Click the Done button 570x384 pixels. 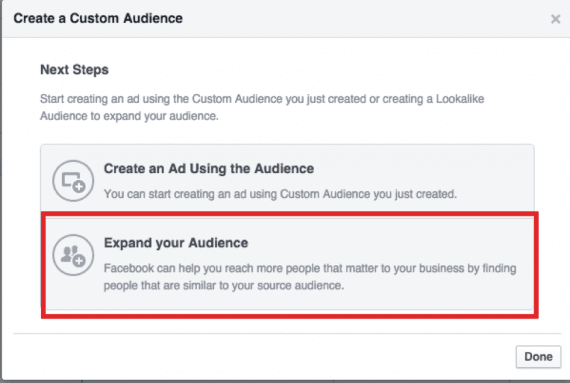coord(538,357)
